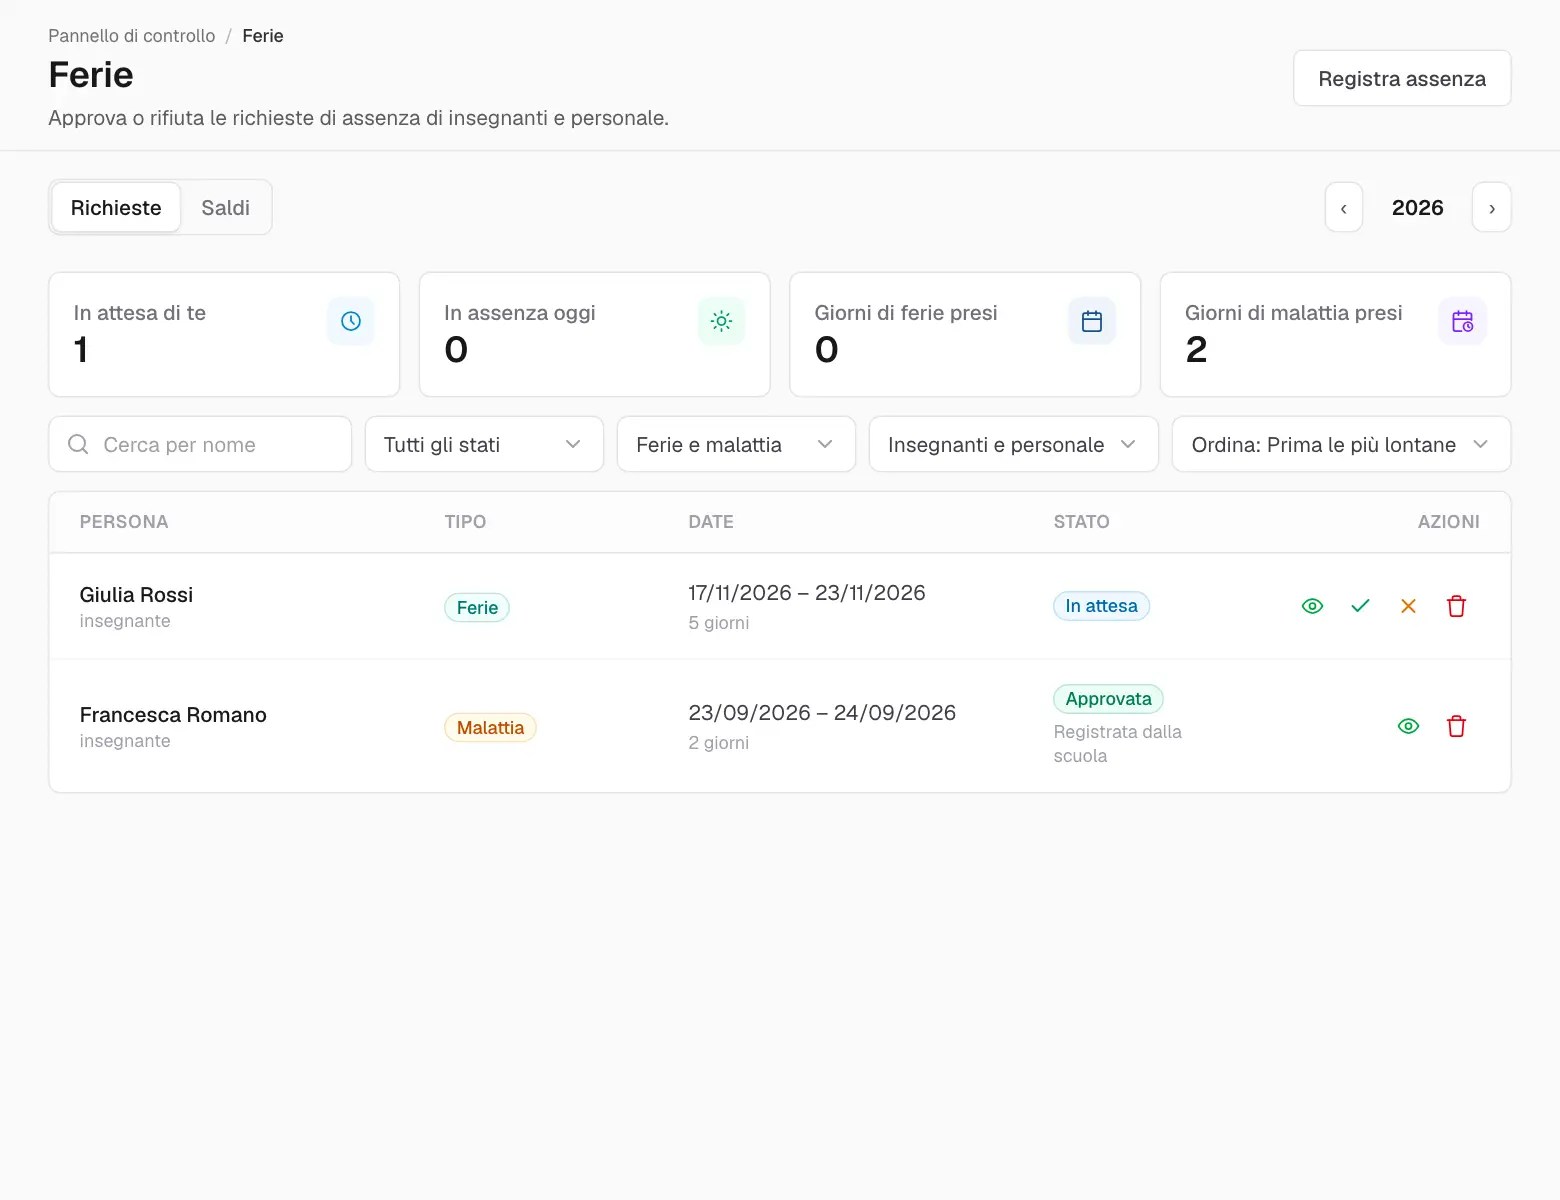This screenshot has height=1200, width=1560.
Task: Click the 'STATO' column header
Action: 1081,522
